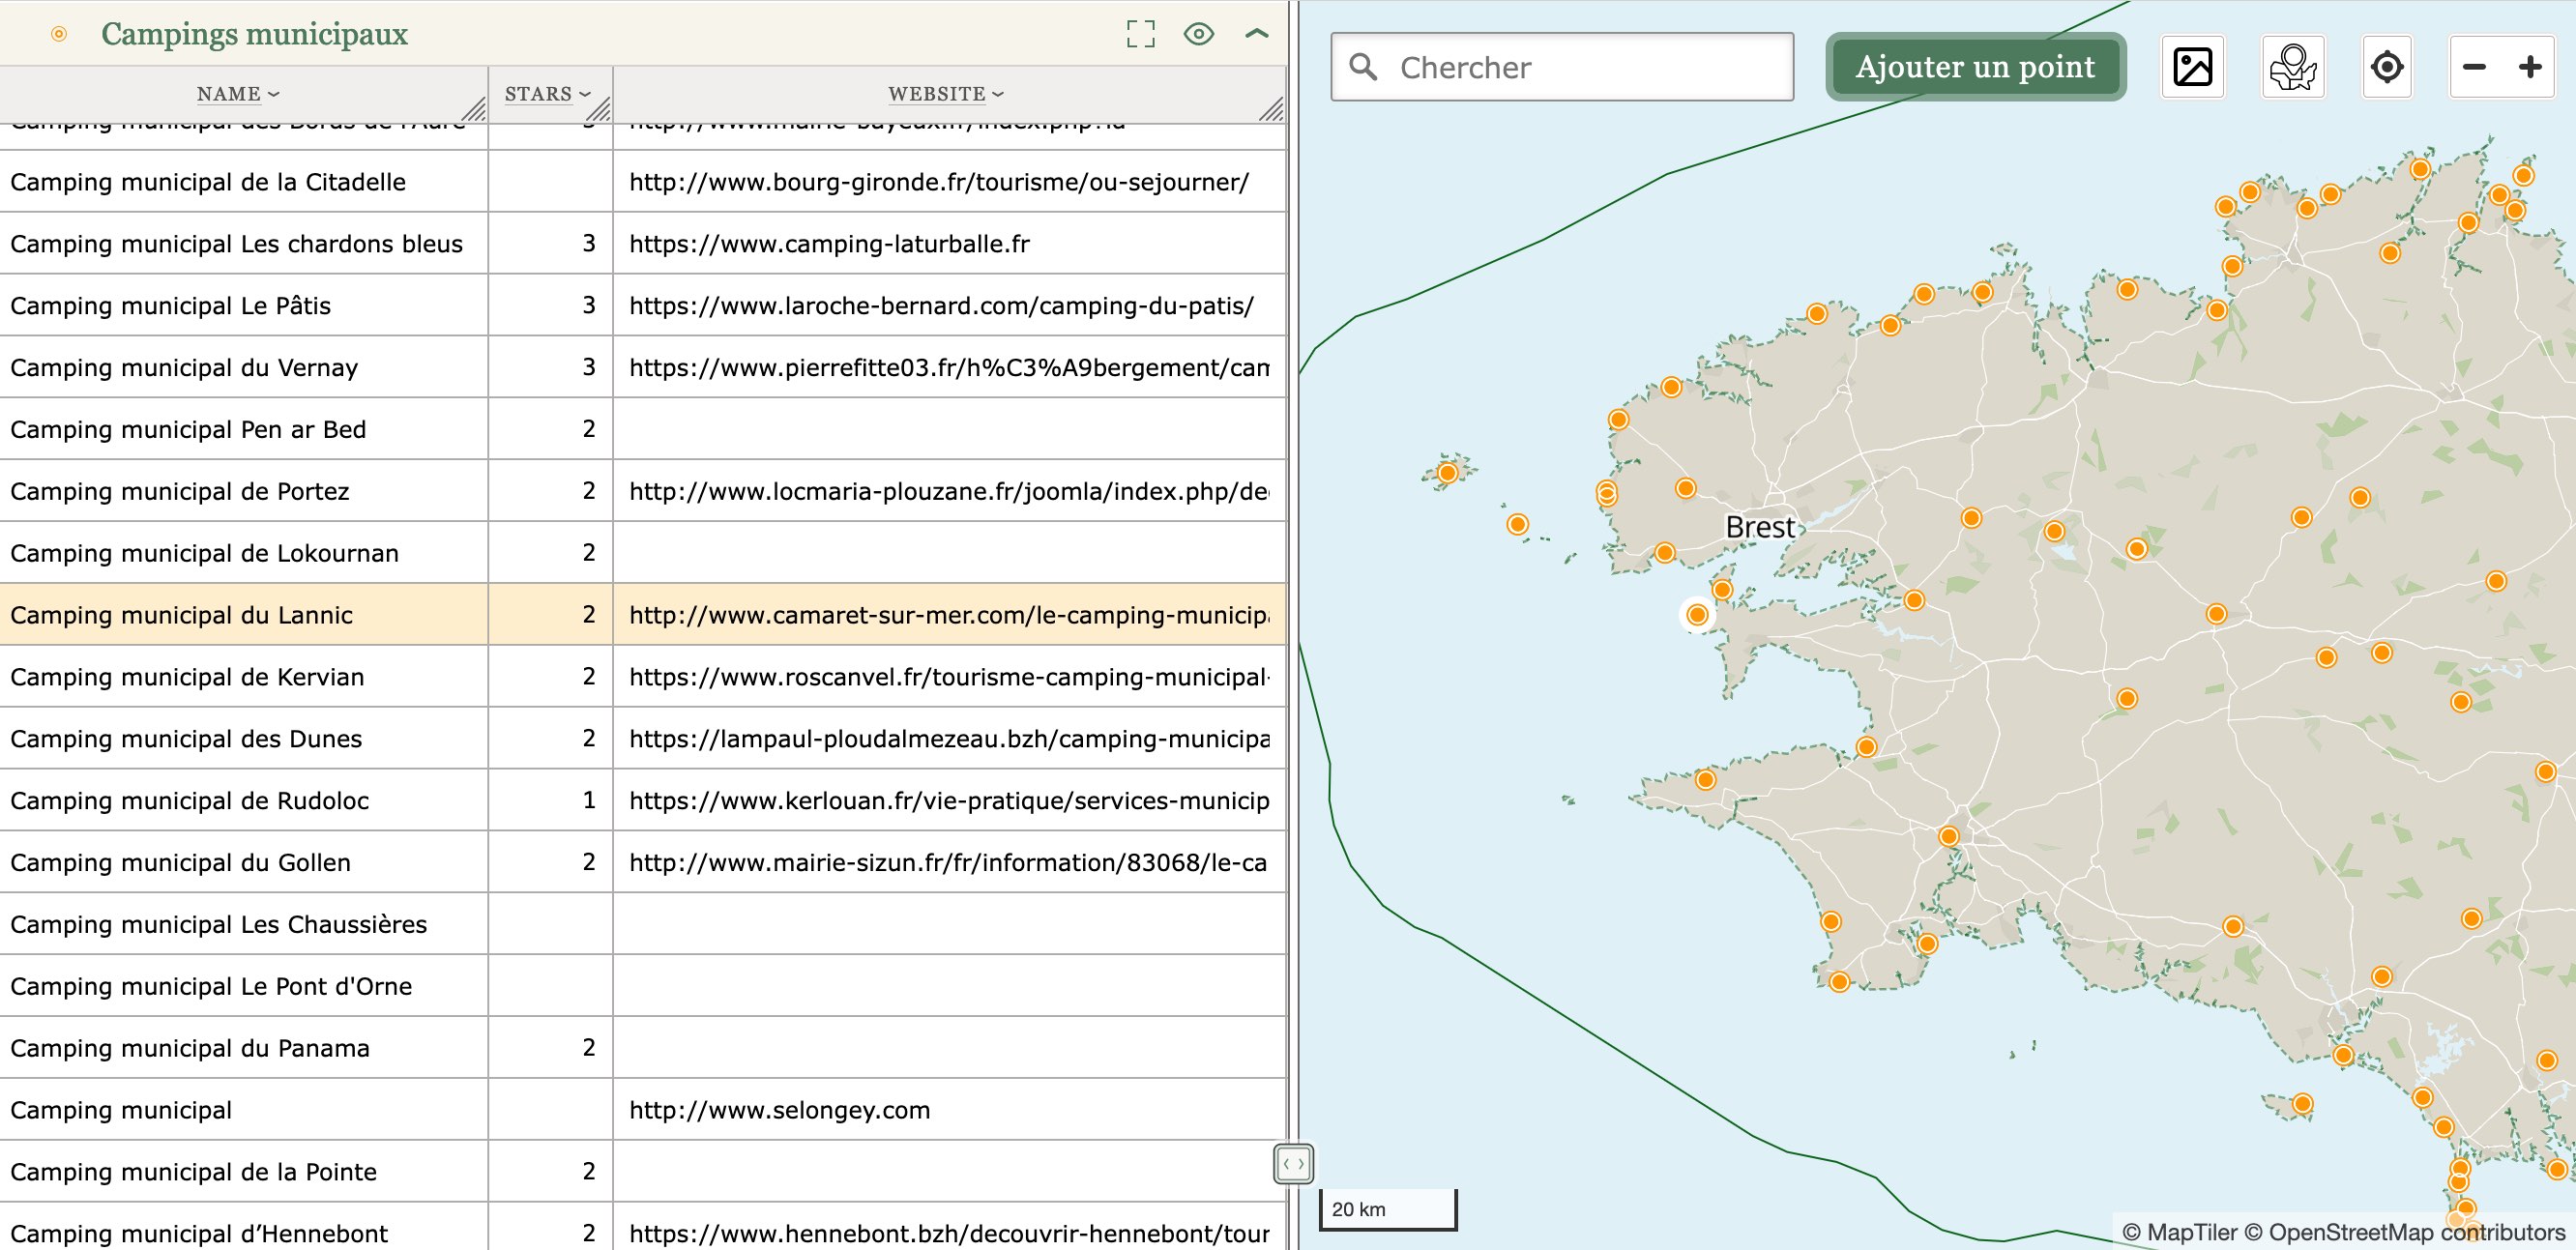Click the fullscreen table icon

[1140, 34]
